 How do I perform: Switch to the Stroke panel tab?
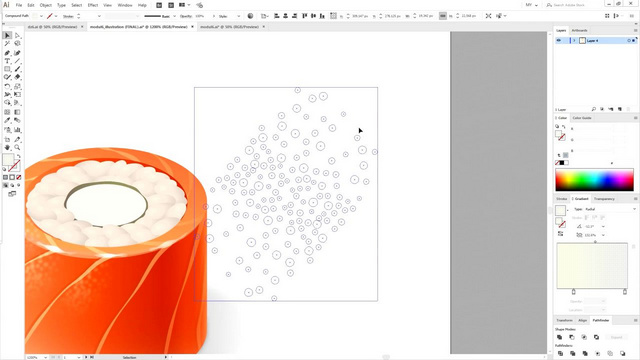(x=562, y=199)
